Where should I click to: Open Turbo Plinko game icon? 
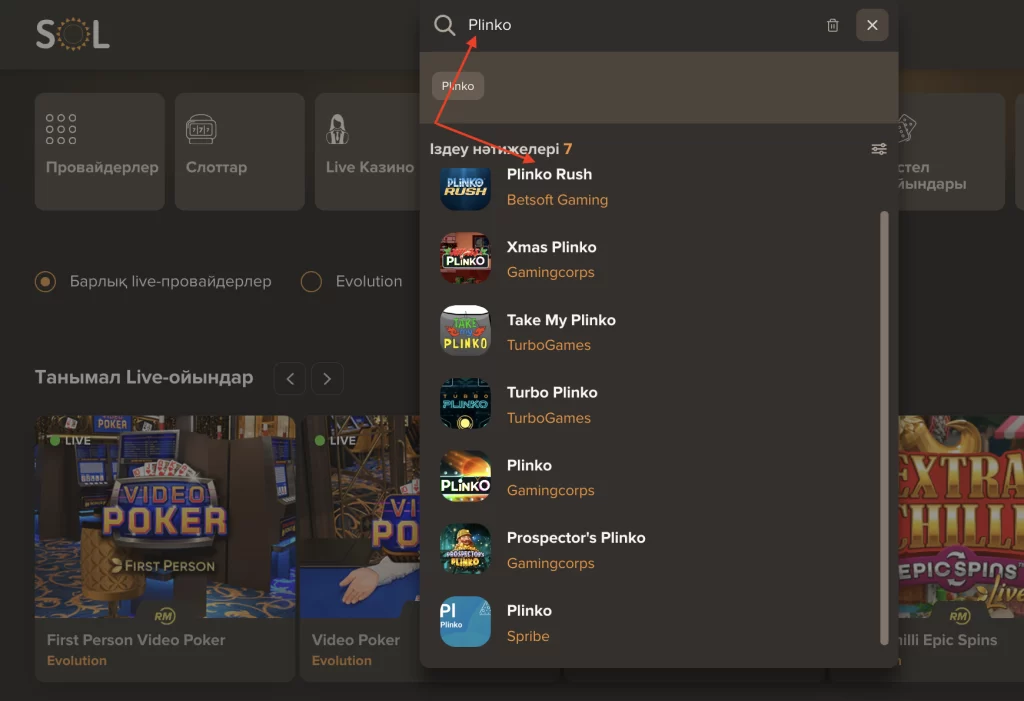tap(465, 404)
